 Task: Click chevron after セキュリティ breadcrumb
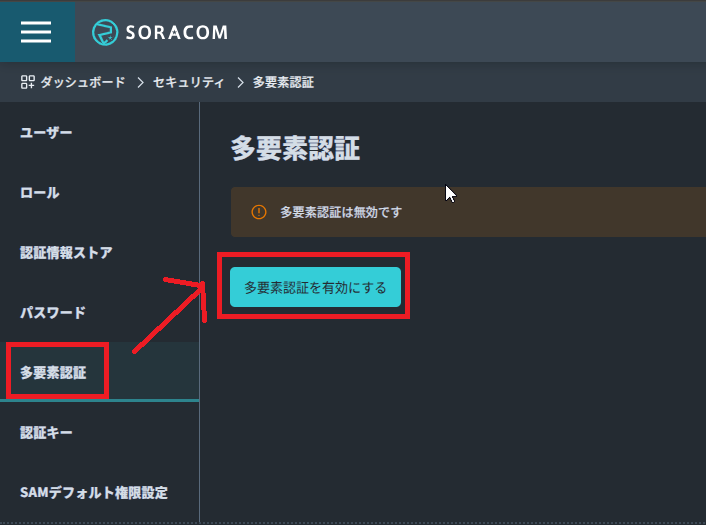pyautogui.click(x=240, y=82)
